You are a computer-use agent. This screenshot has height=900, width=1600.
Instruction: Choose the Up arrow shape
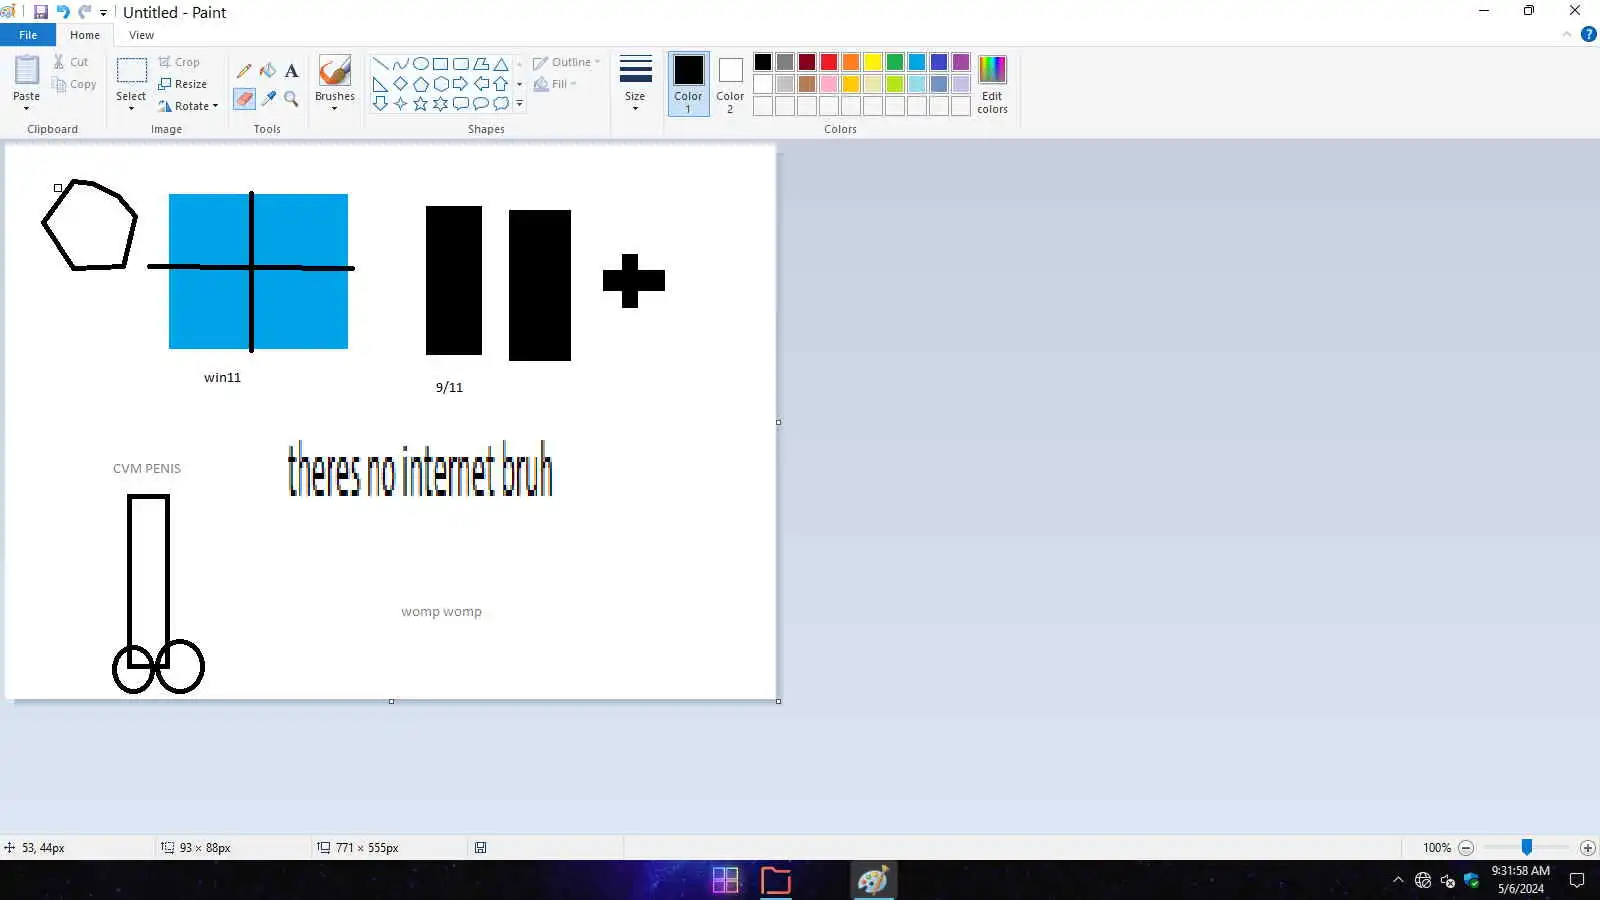pyautogui.click(x=501, y=84)
